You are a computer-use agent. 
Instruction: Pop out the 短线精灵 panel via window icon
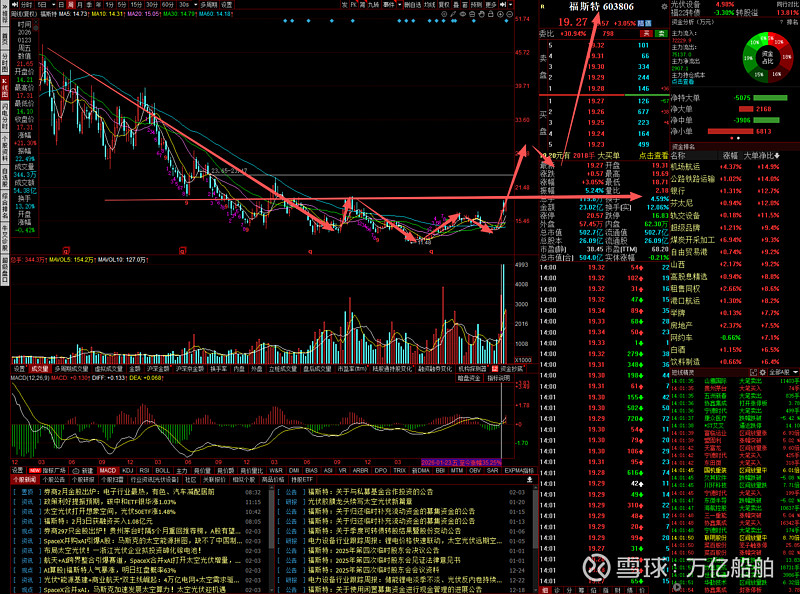[x=753, y=373]
